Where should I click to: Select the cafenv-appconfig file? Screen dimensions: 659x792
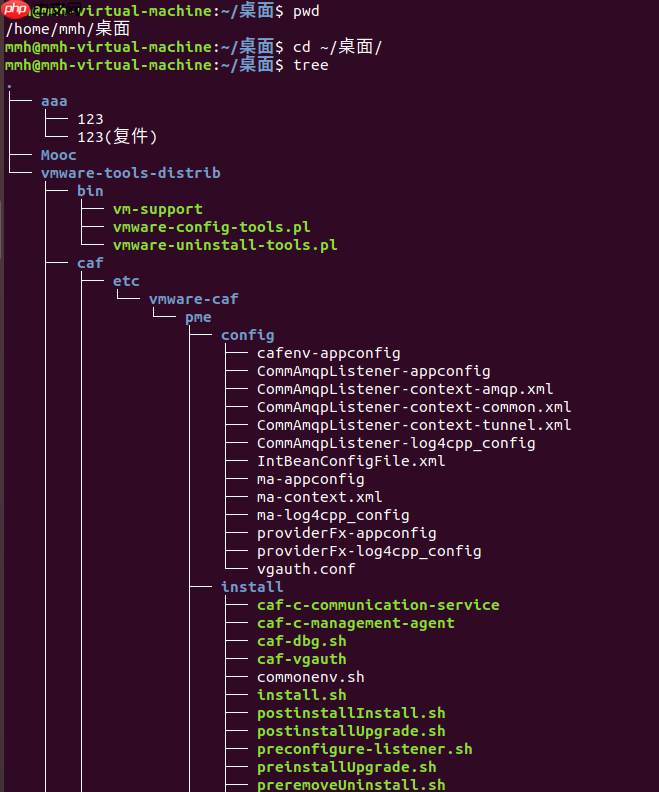pyautogui.click(x=328, y=353)
